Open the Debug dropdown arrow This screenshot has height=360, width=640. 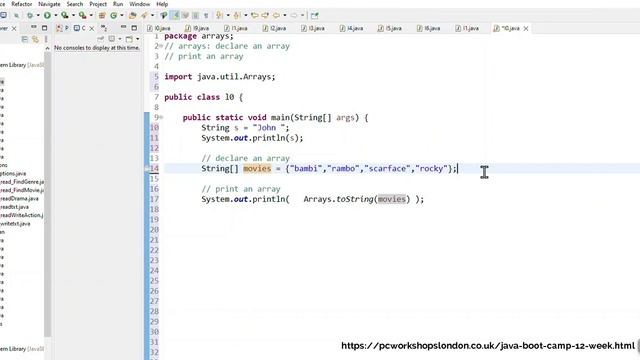[38, 16]
